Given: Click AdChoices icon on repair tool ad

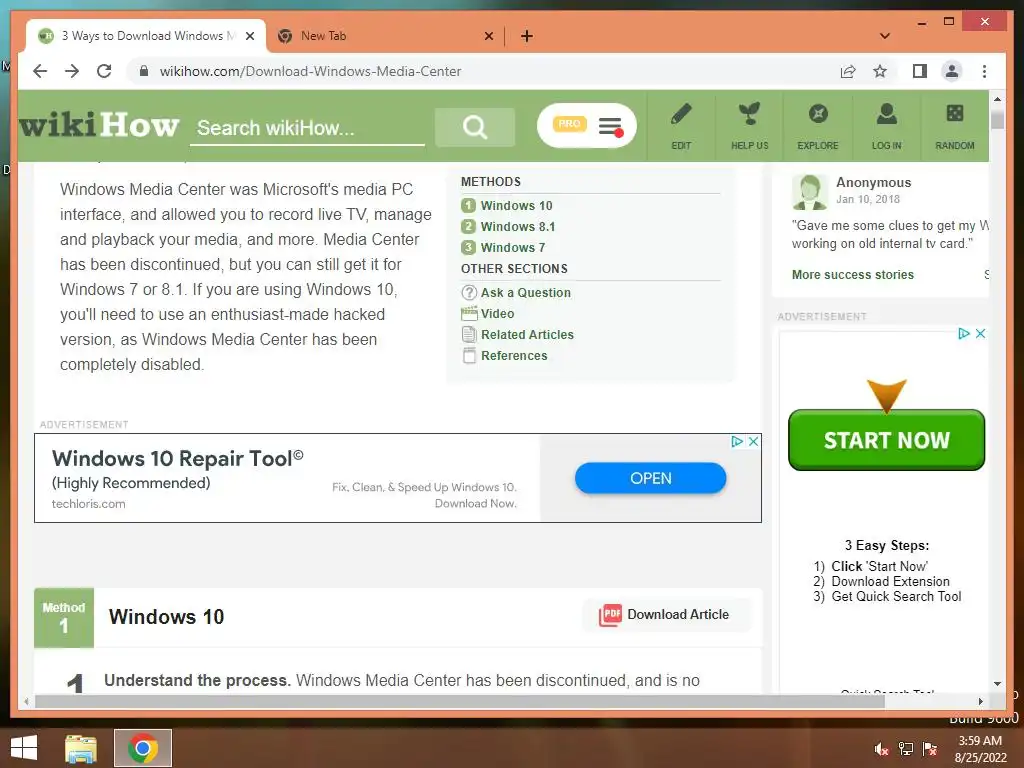Looking at the screenshot, I should tap(737, 441).
